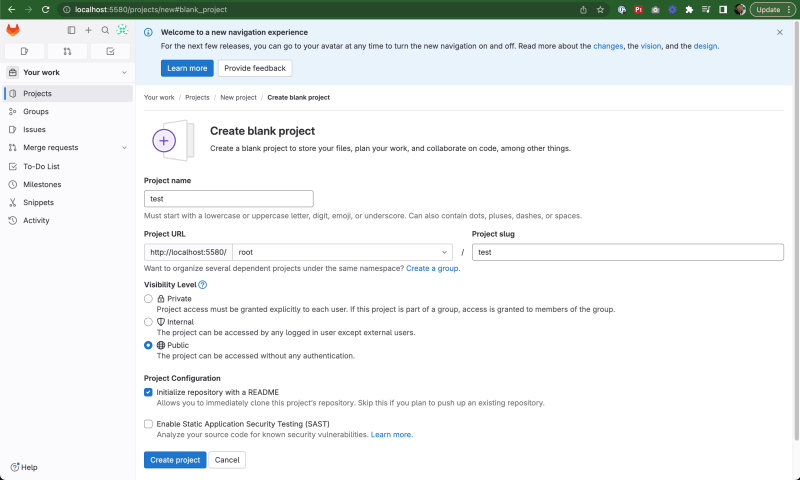Image resolution: width=800 pixels, height=480 pixels.
Task: Open the root namespace dropdown
Action: coord(342,252)
